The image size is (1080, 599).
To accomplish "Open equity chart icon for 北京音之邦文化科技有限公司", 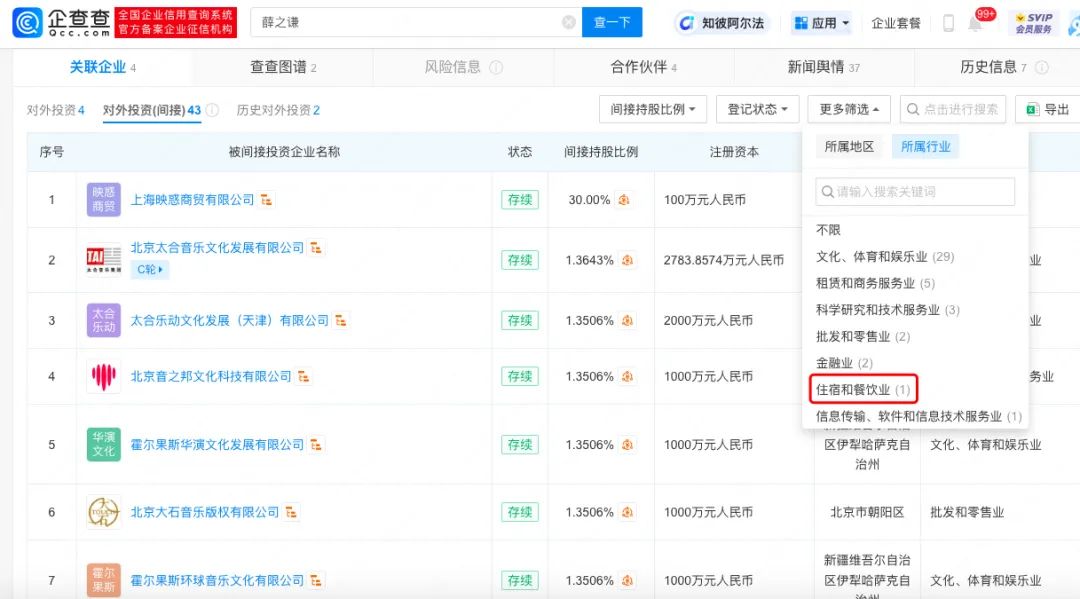I will (x=303, y=376).
